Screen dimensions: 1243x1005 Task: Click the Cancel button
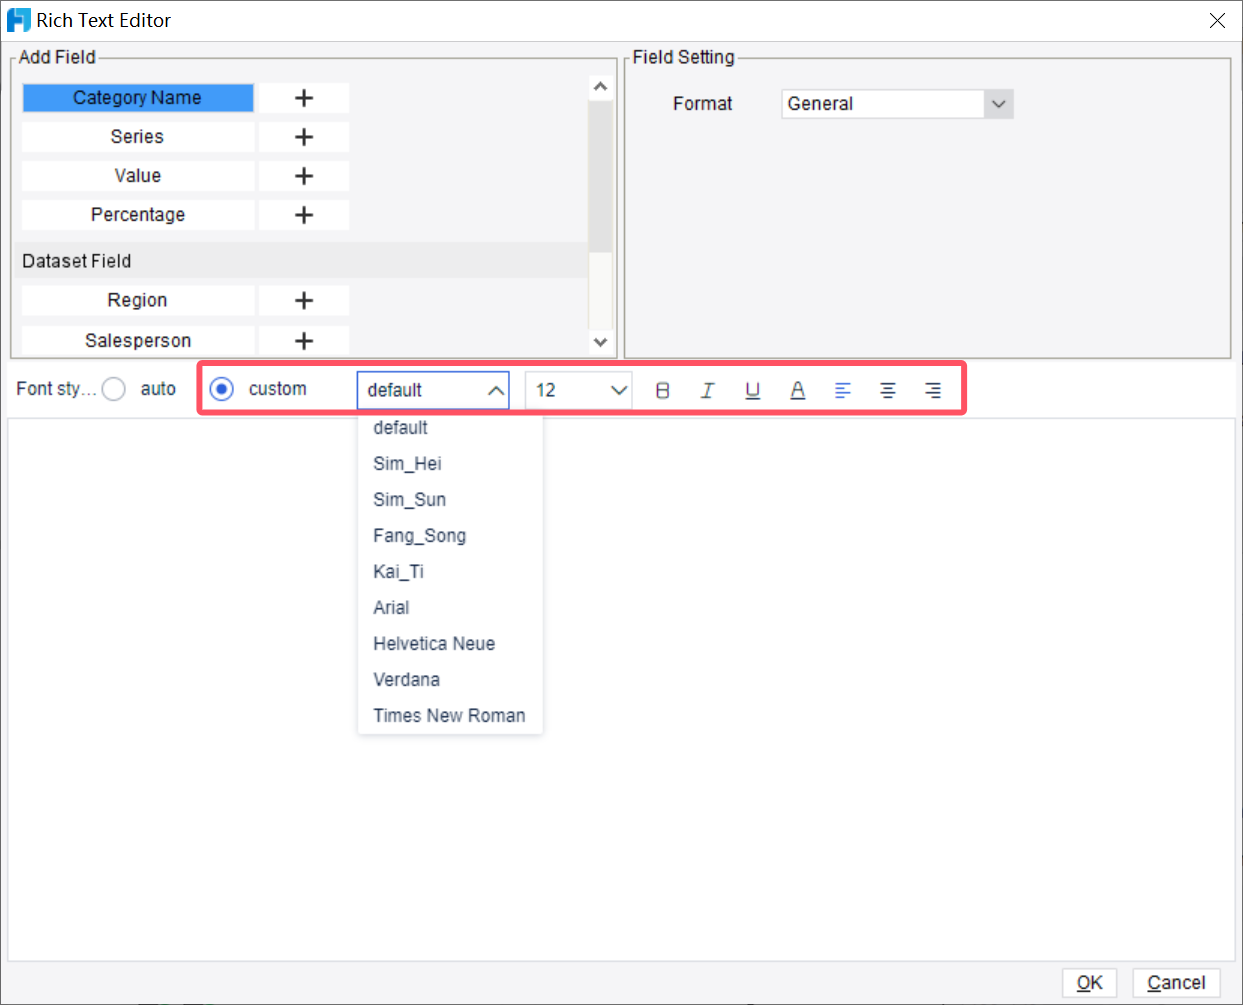click(1176, 983)
